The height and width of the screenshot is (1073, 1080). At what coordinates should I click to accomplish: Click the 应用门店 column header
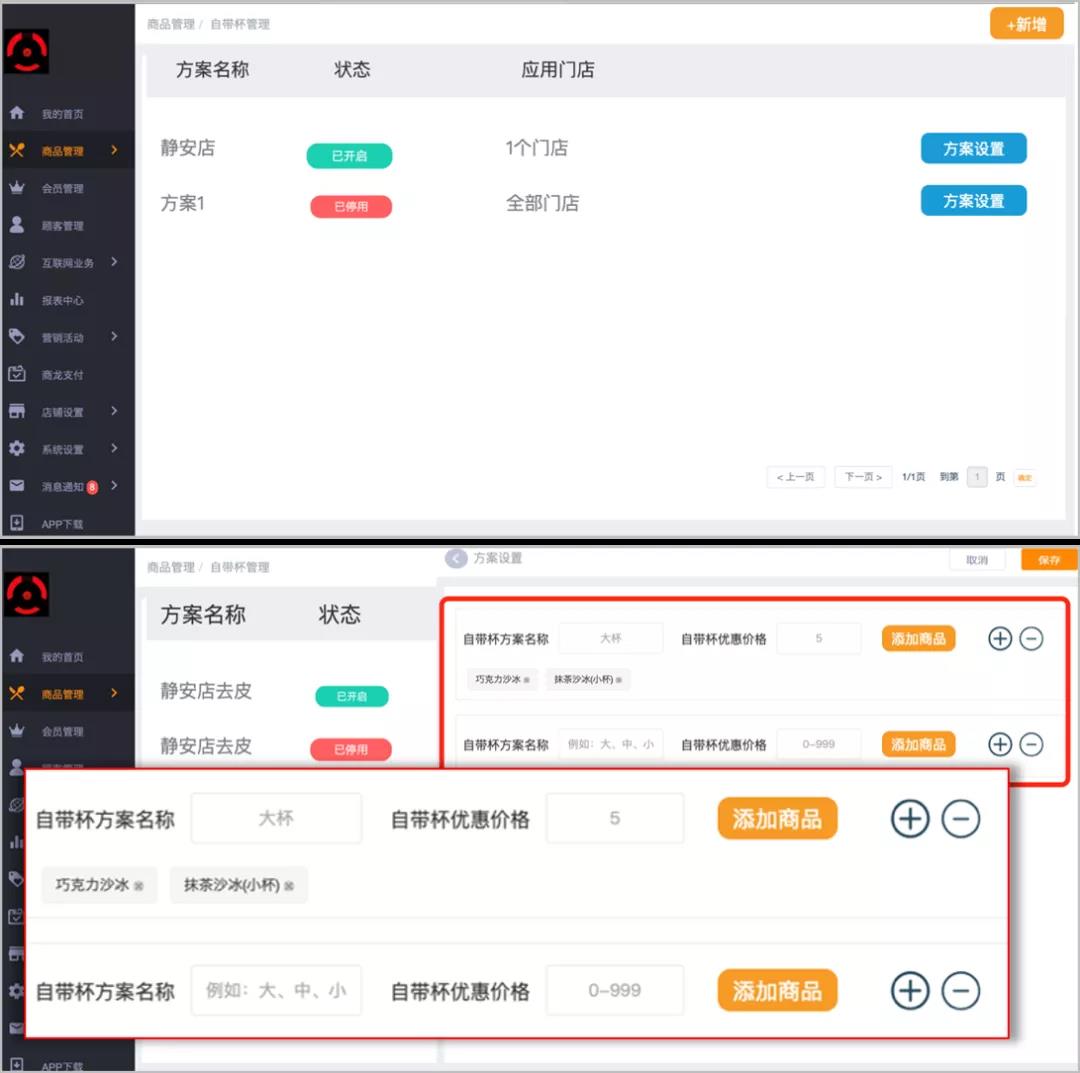tap(557, 70)
